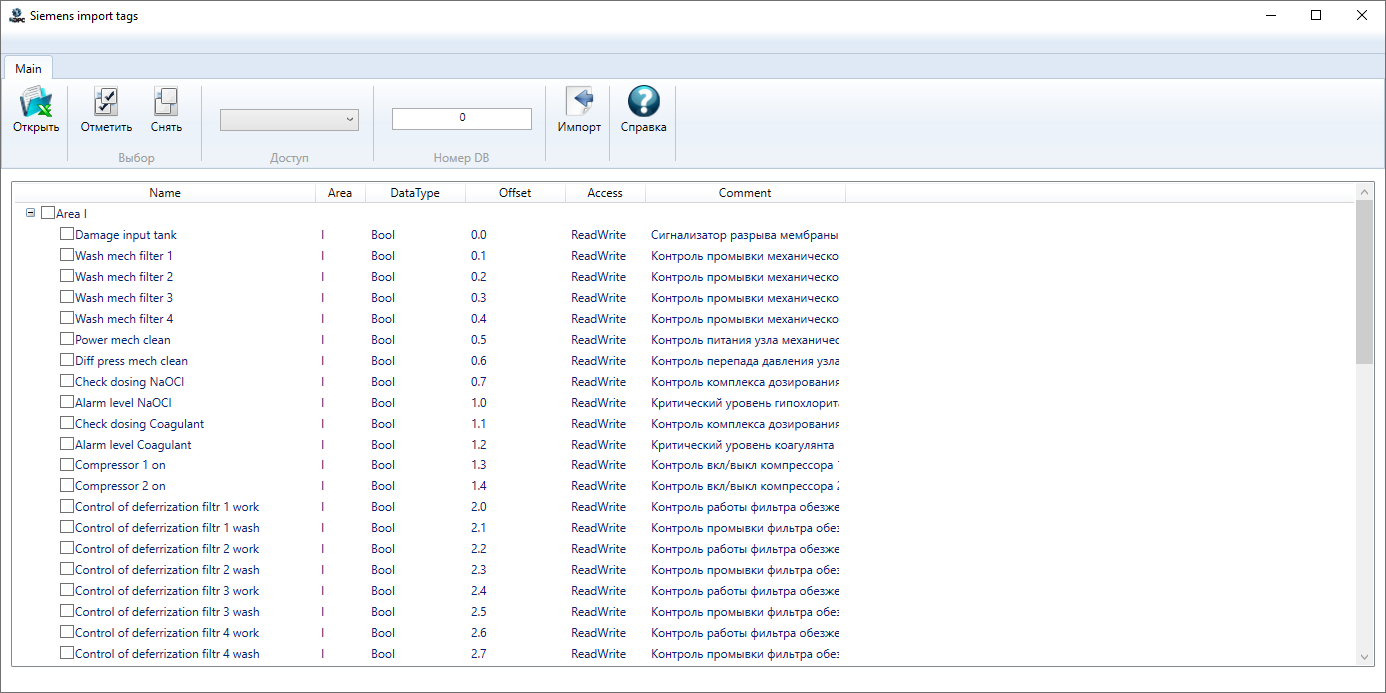Click the Отметить (check all) icon
This screenshot has width=1386, height=693.
pyautogui.click(x=106, y=102)
